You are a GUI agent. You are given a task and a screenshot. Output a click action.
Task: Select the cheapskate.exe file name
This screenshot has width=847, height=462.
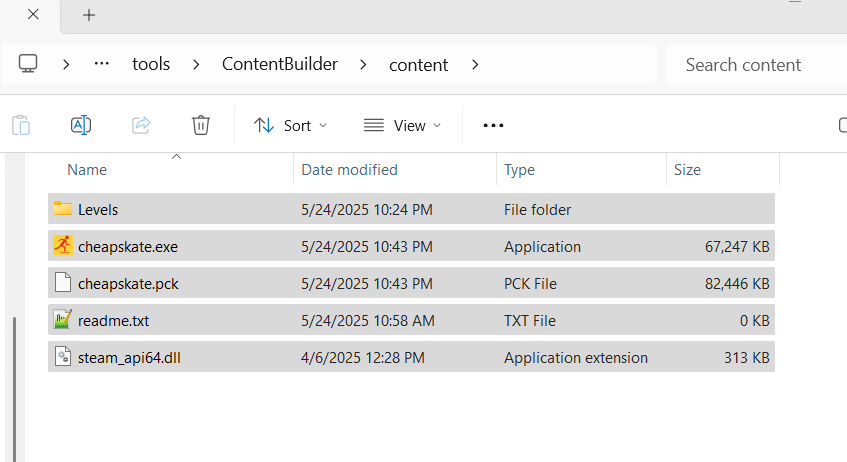128,247
